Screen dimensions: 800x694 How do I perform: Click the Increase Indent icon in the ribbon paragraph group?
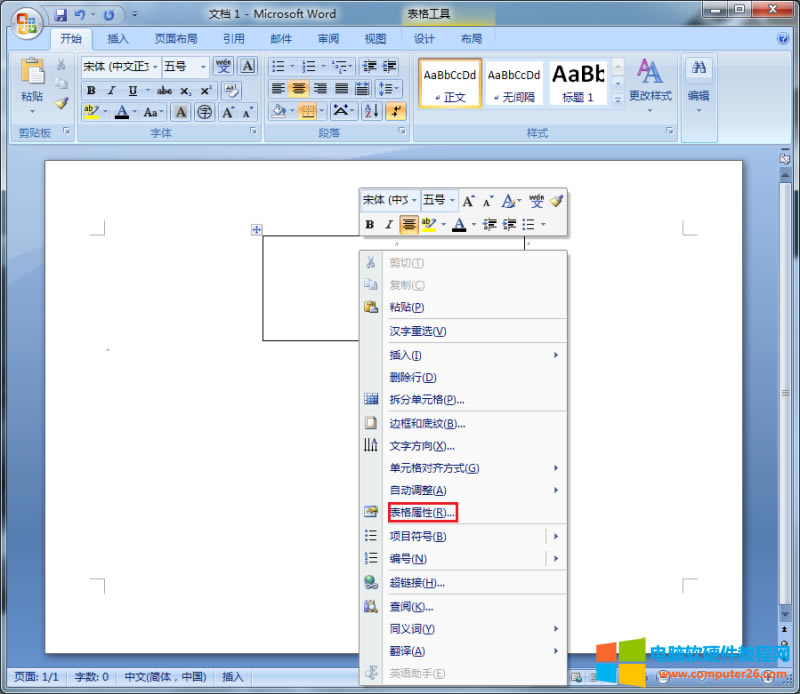[388, 66]
